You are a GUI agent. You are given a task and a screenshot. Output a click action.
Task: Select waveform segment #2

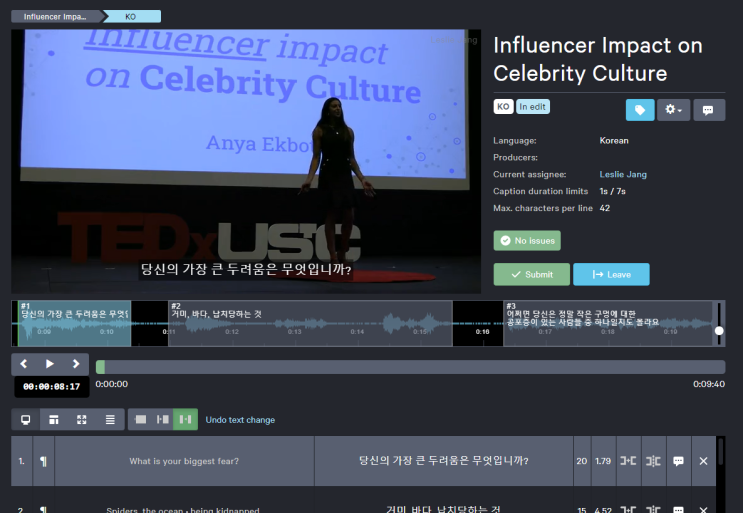pyautogui.click(x=310, y=324)
